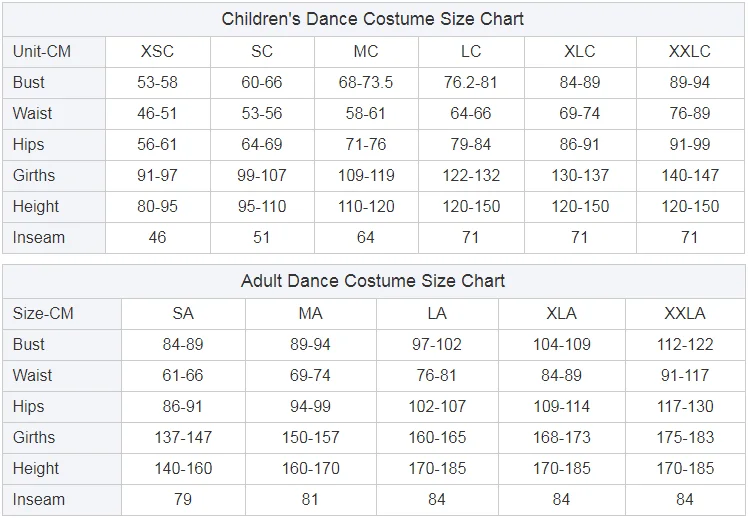Click the SC inseam value 51

pos(262,237)
